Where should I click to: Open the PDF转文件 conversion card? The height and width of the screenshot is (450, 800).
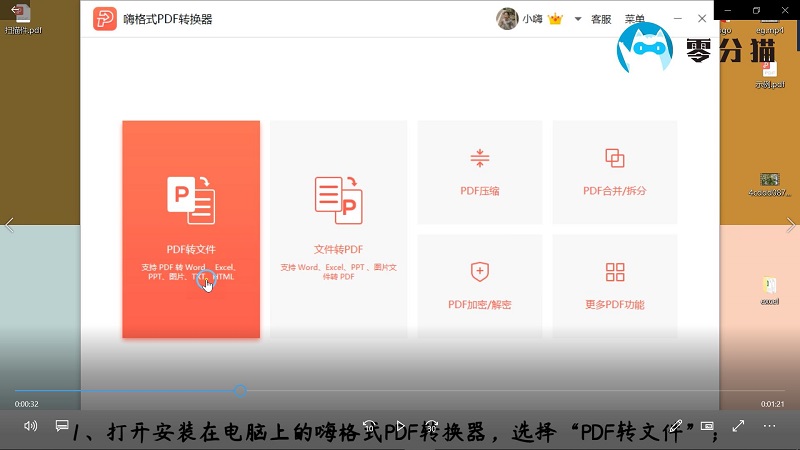point(191,229)
